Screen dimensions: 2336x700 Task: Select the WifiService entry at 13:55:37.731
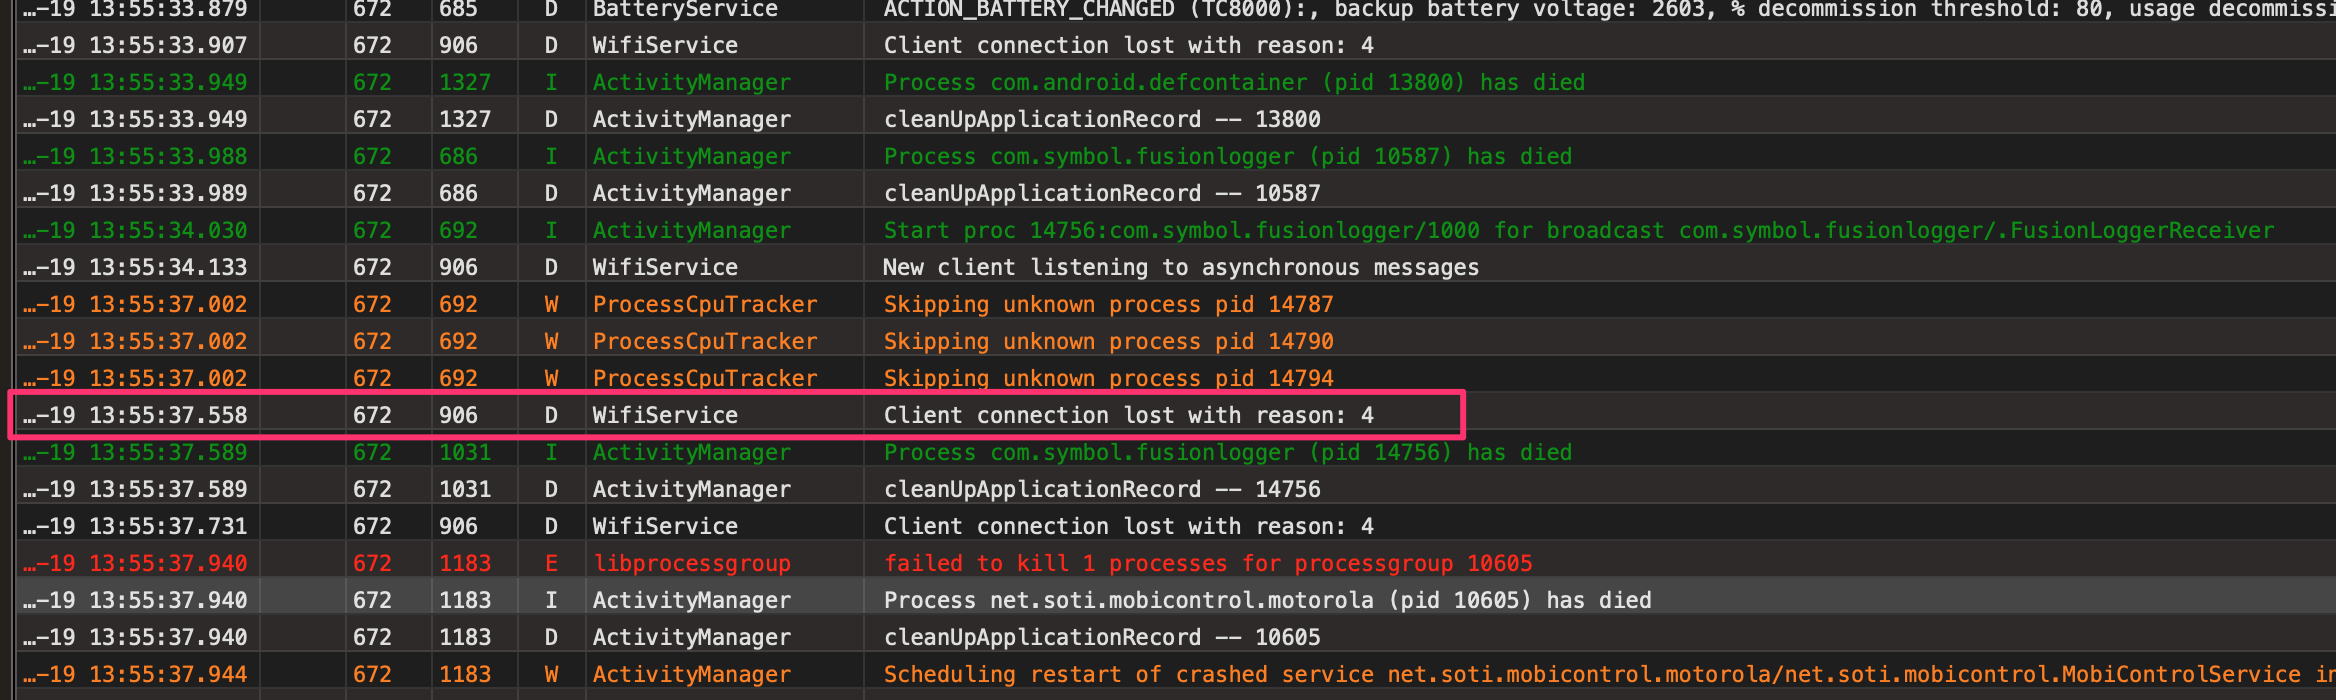click(1128, 527)
